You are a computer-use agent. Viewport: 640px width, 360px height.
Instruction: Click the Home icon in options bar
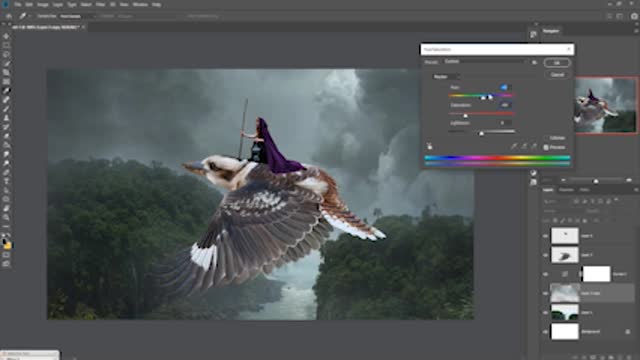9,16
